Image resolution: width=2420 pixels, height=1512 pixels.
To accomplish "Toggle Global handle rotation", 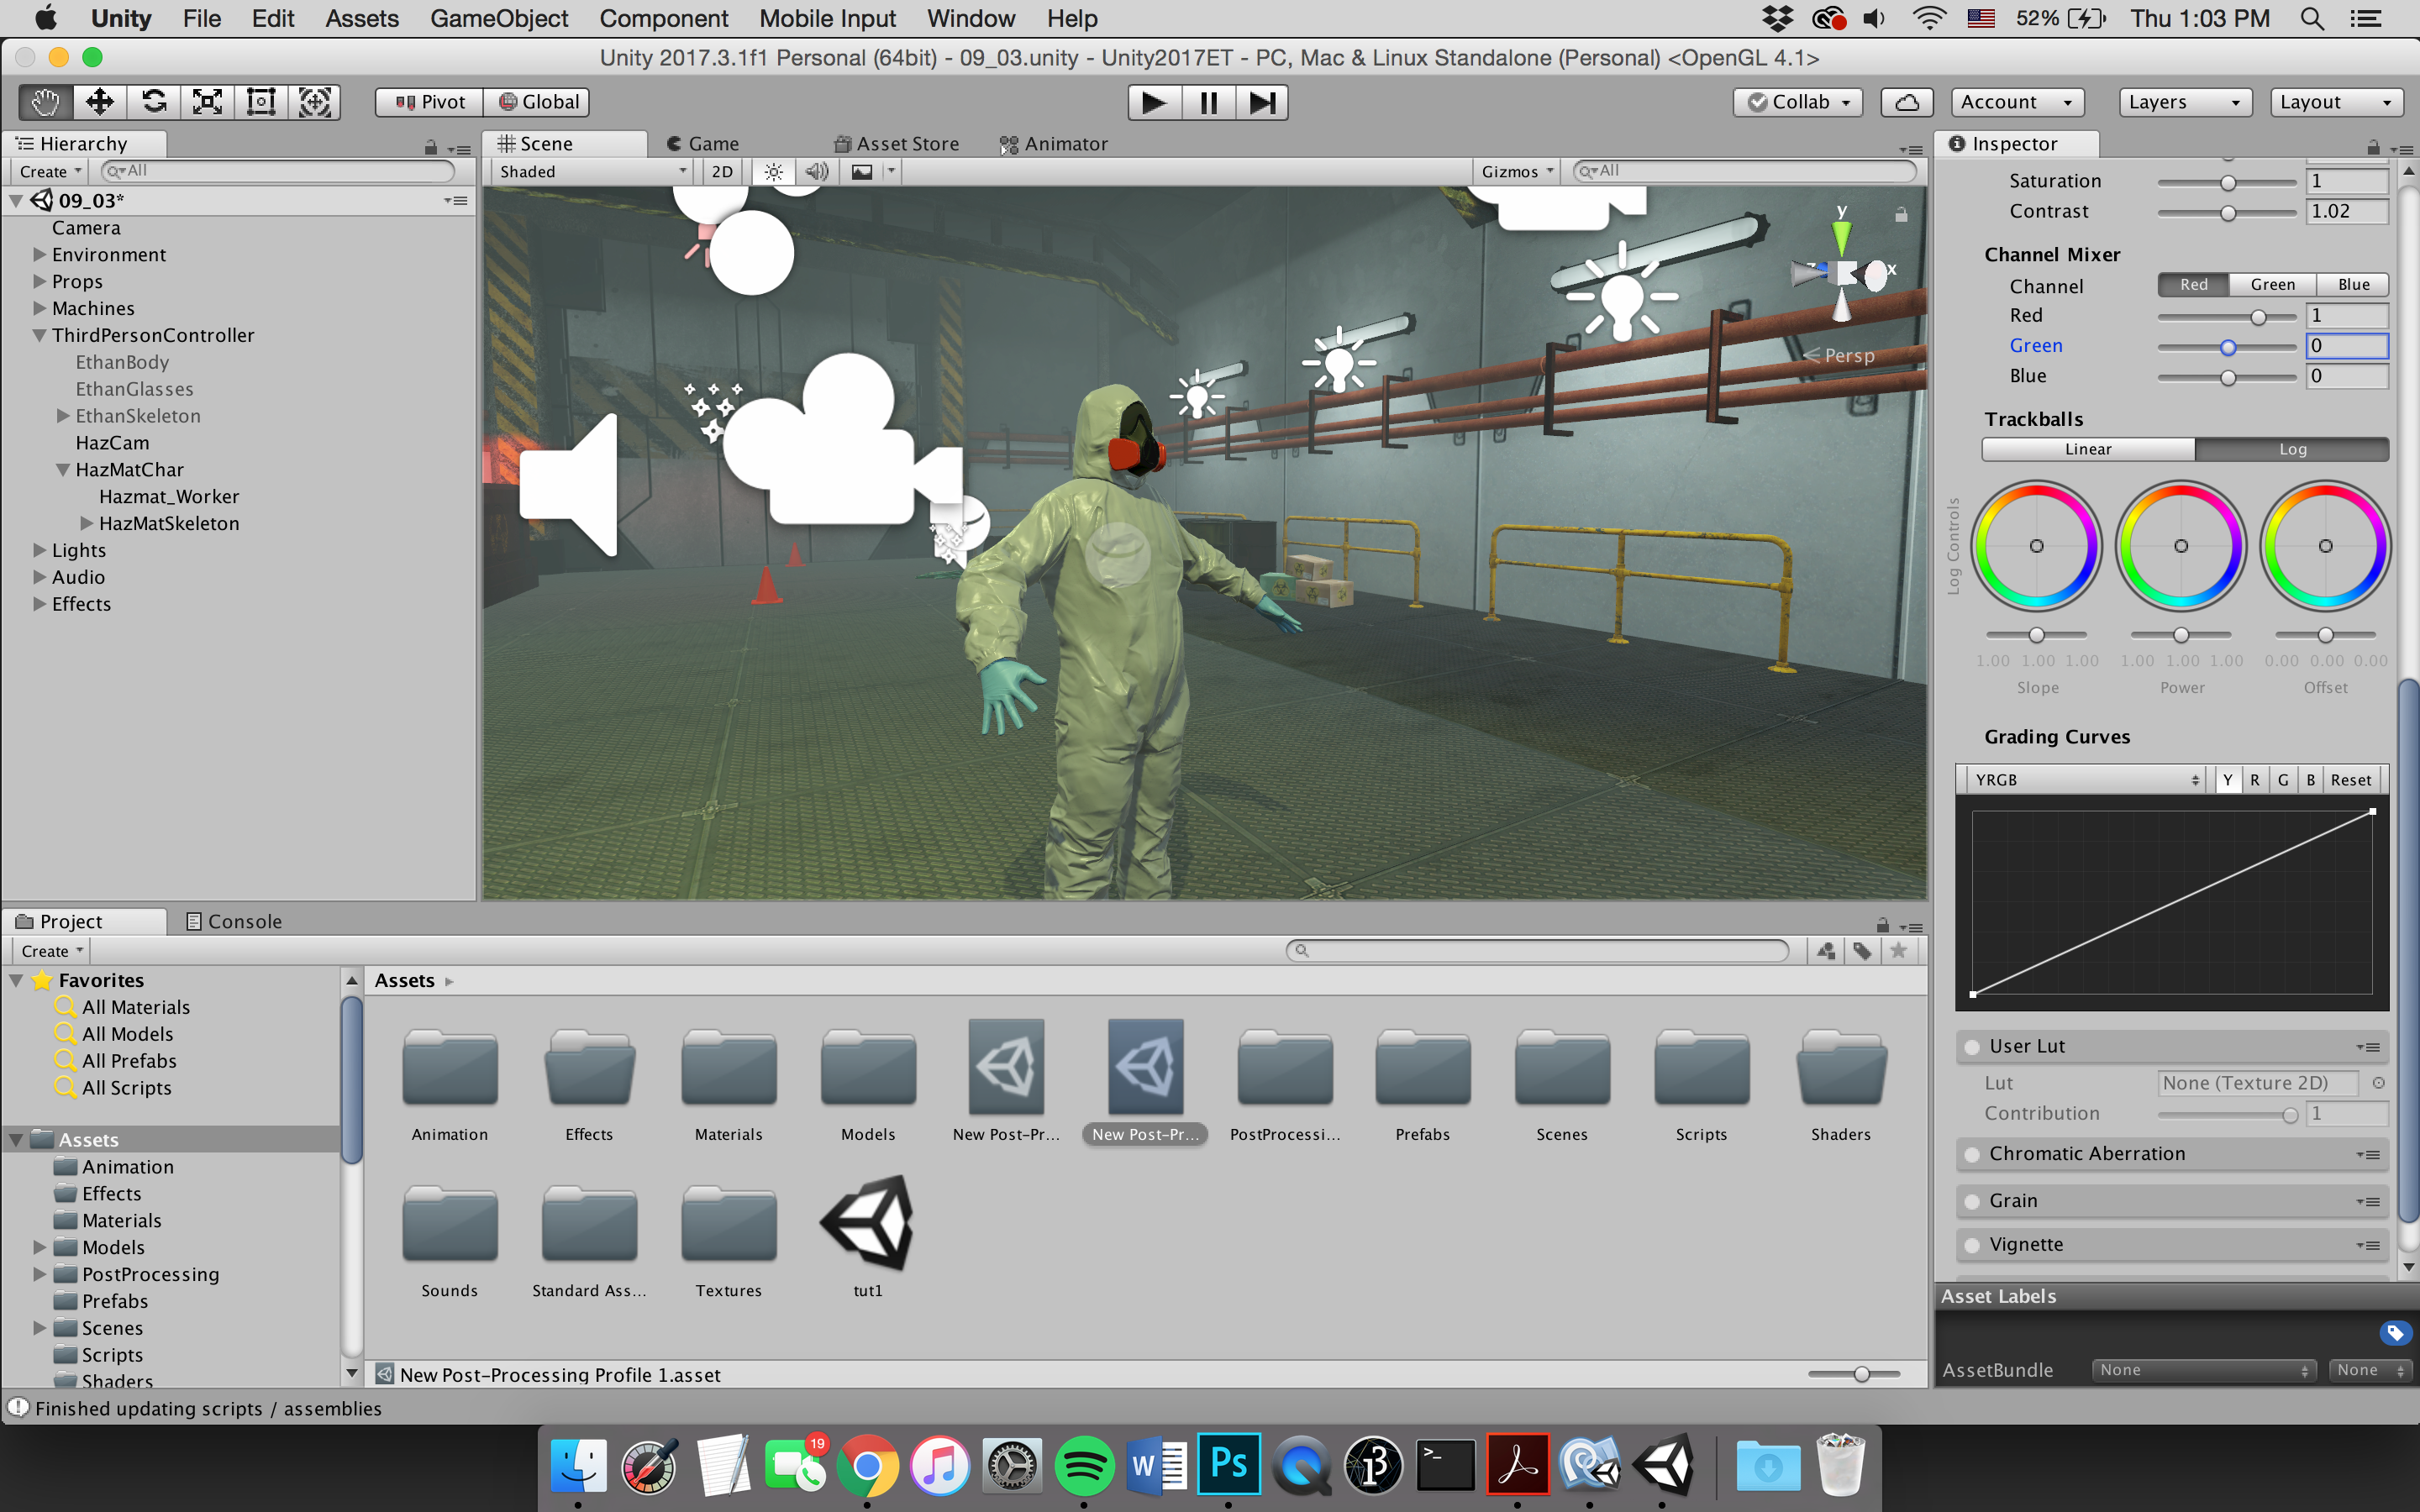I will click(x=538, y=102).
